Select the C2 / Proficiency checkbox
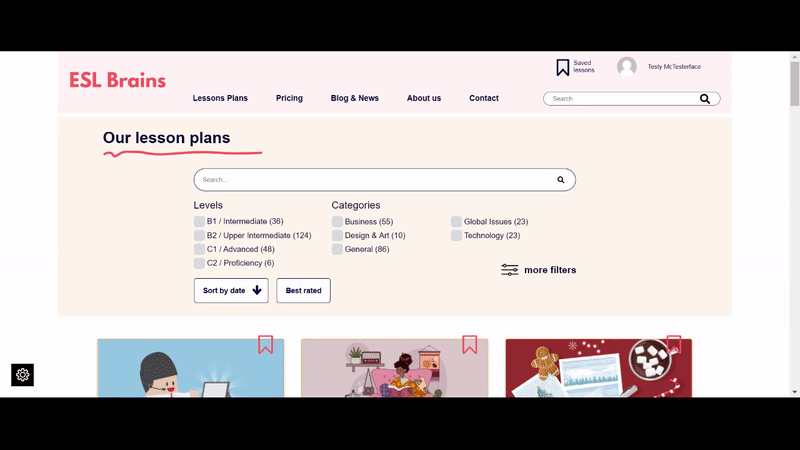The width and height of the screenshot is (800, 450). coord(200,264)
